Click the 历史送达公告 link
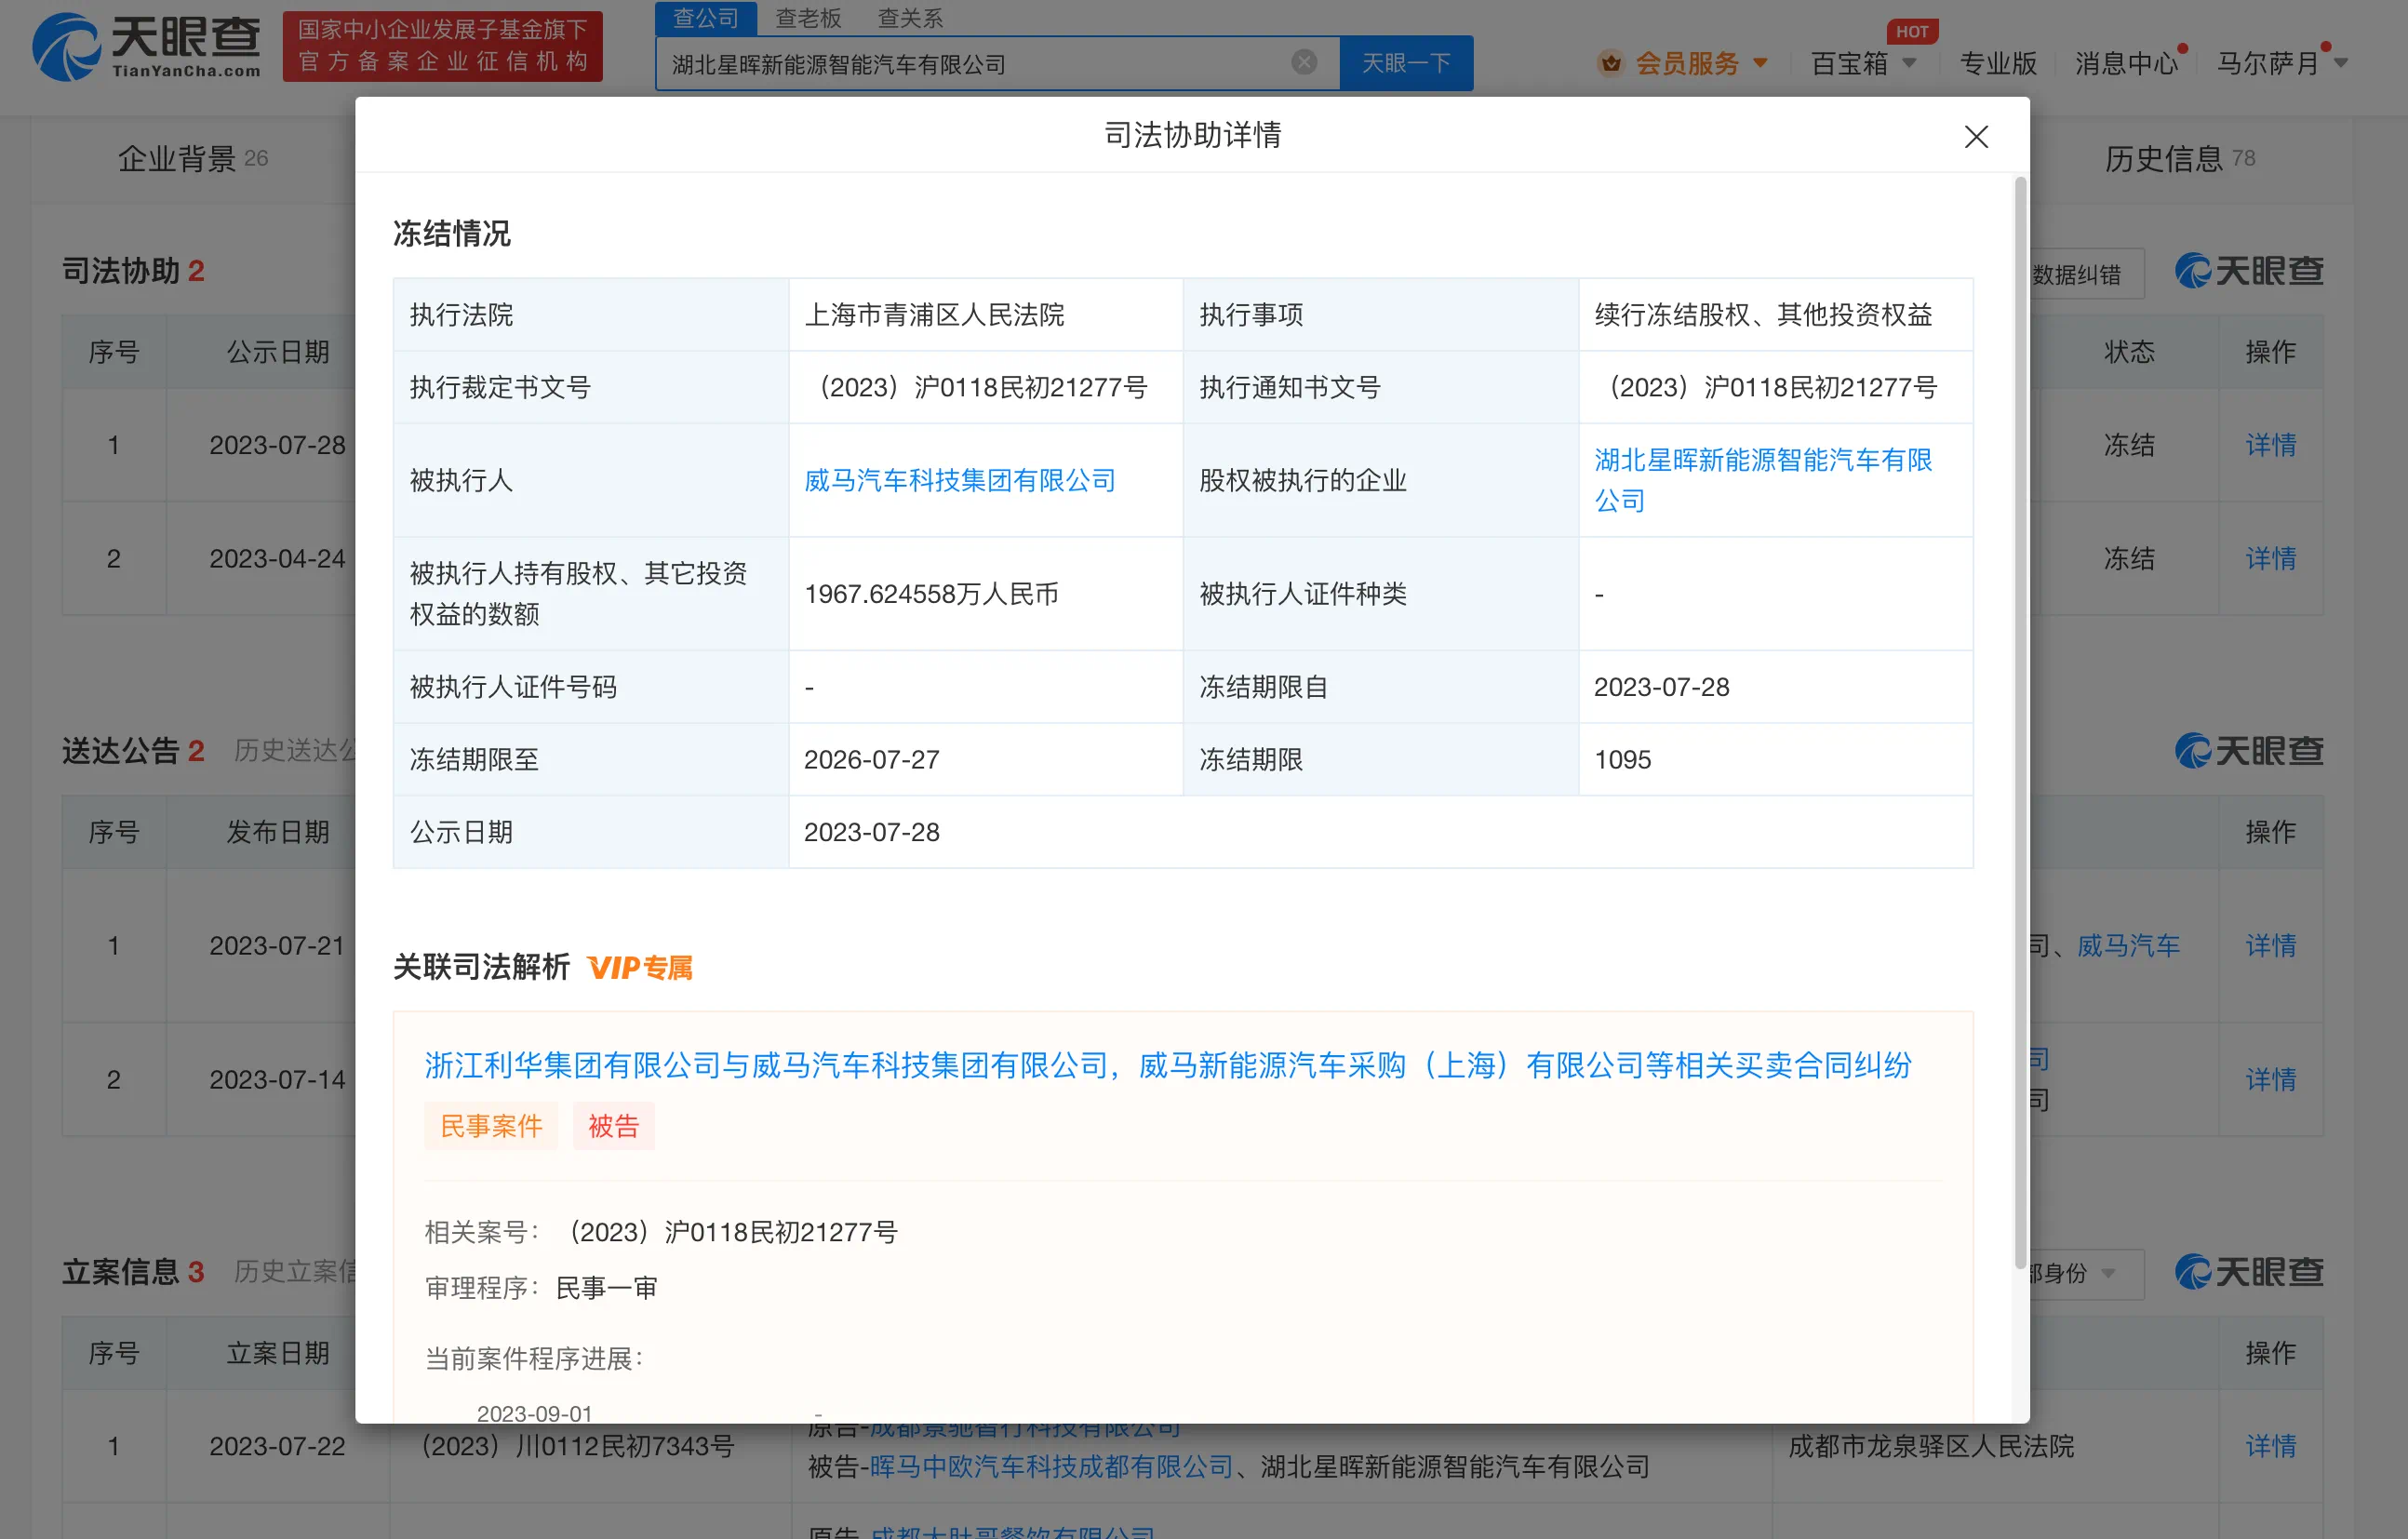Screen dimensions: 2408x1539 [x=295, y=750]
